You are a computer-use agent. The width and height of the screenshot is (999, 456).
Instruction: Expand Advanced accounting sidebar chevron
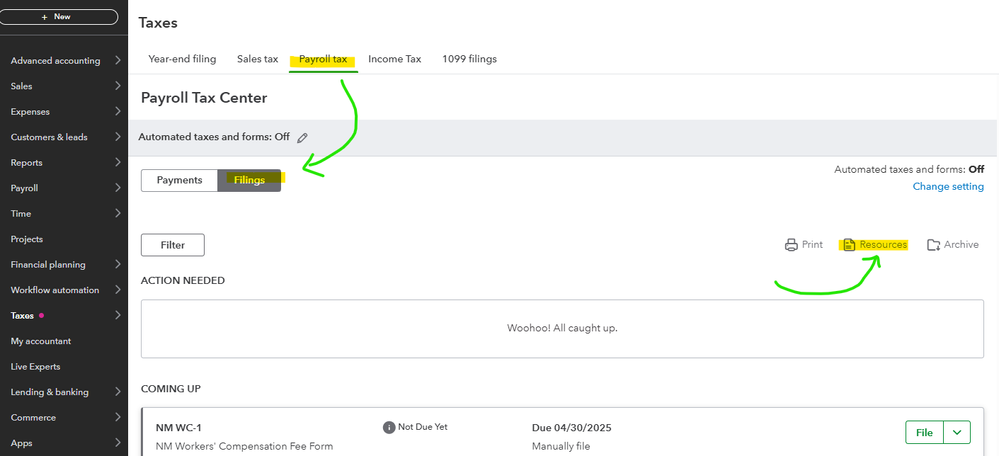click(118, 61)
